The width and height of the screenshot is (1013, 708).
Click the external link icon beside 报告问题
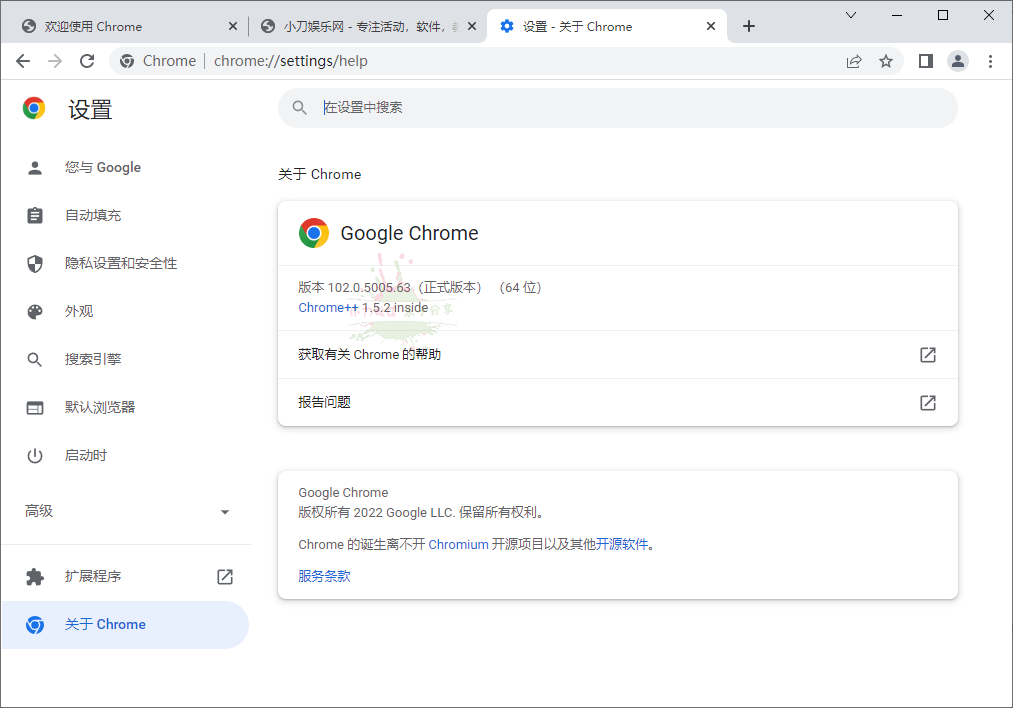coord(927,402)
